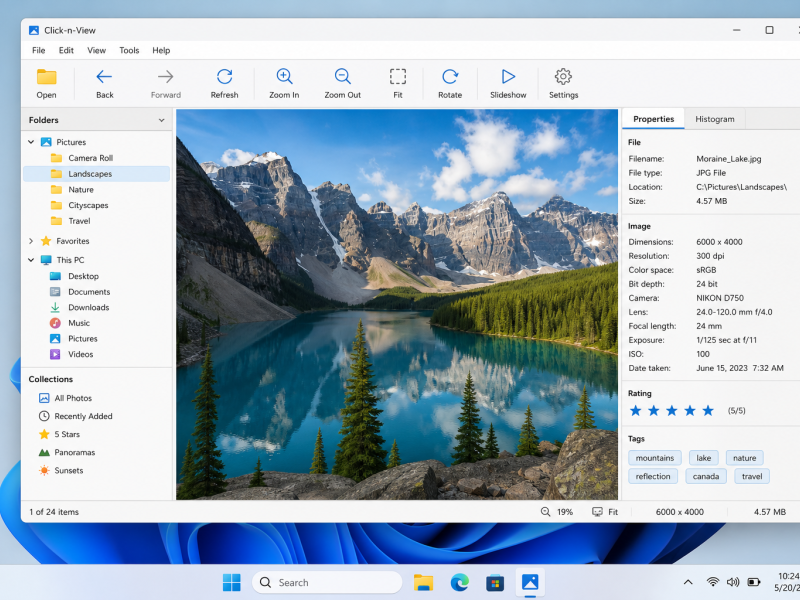
Task: Open the View menu
Action: (x=96, y=50)
